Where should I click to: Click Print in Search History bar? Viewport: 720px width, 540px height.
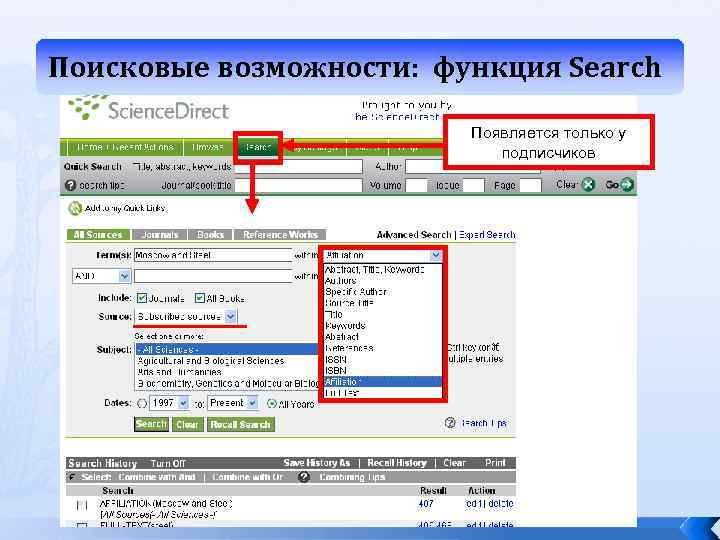pyautogui.click(x=495, y=463)
